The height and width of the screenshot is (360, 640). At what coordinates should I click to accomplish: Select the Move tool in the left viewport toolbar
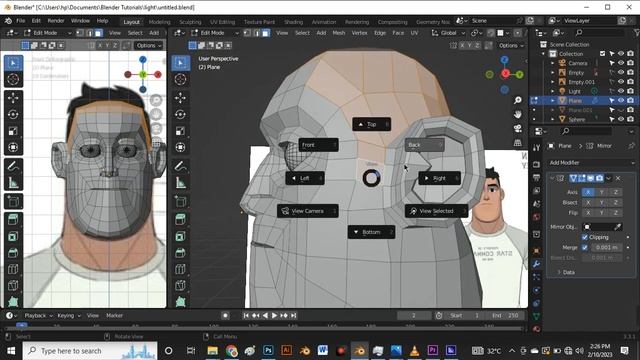13,97
